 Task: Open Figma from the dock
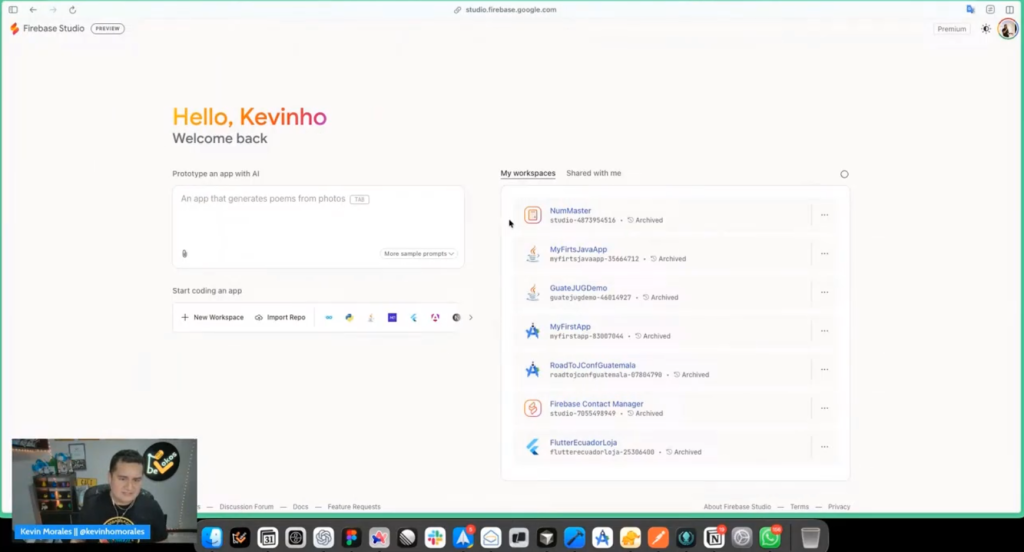pos(351,538)
